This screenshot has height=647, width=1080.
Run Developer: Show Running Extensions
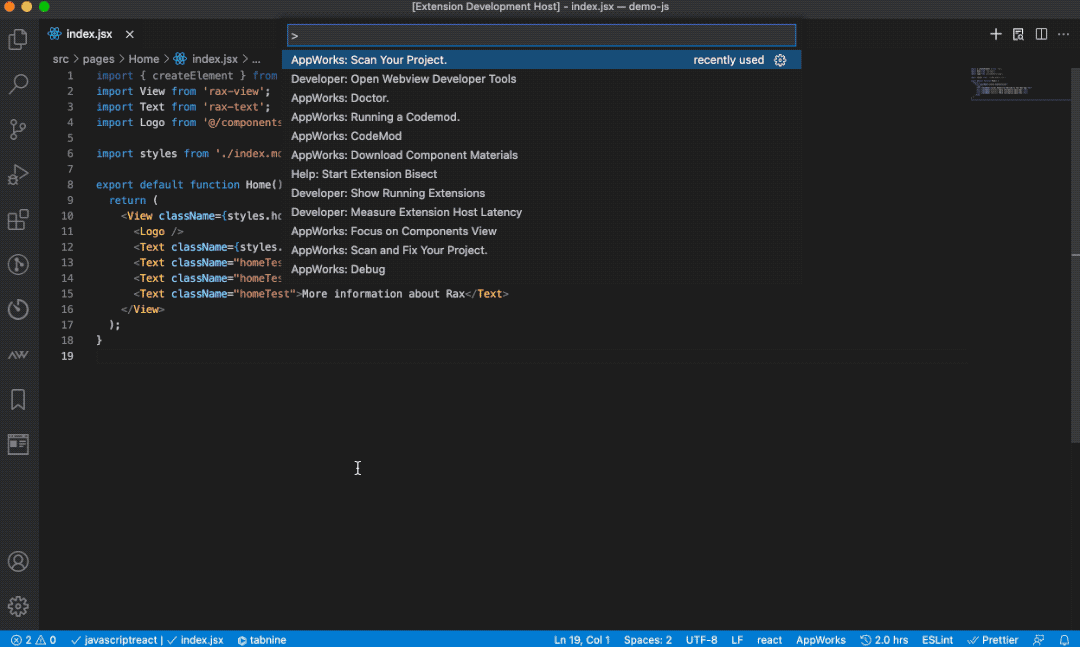(x=541, y=194)
